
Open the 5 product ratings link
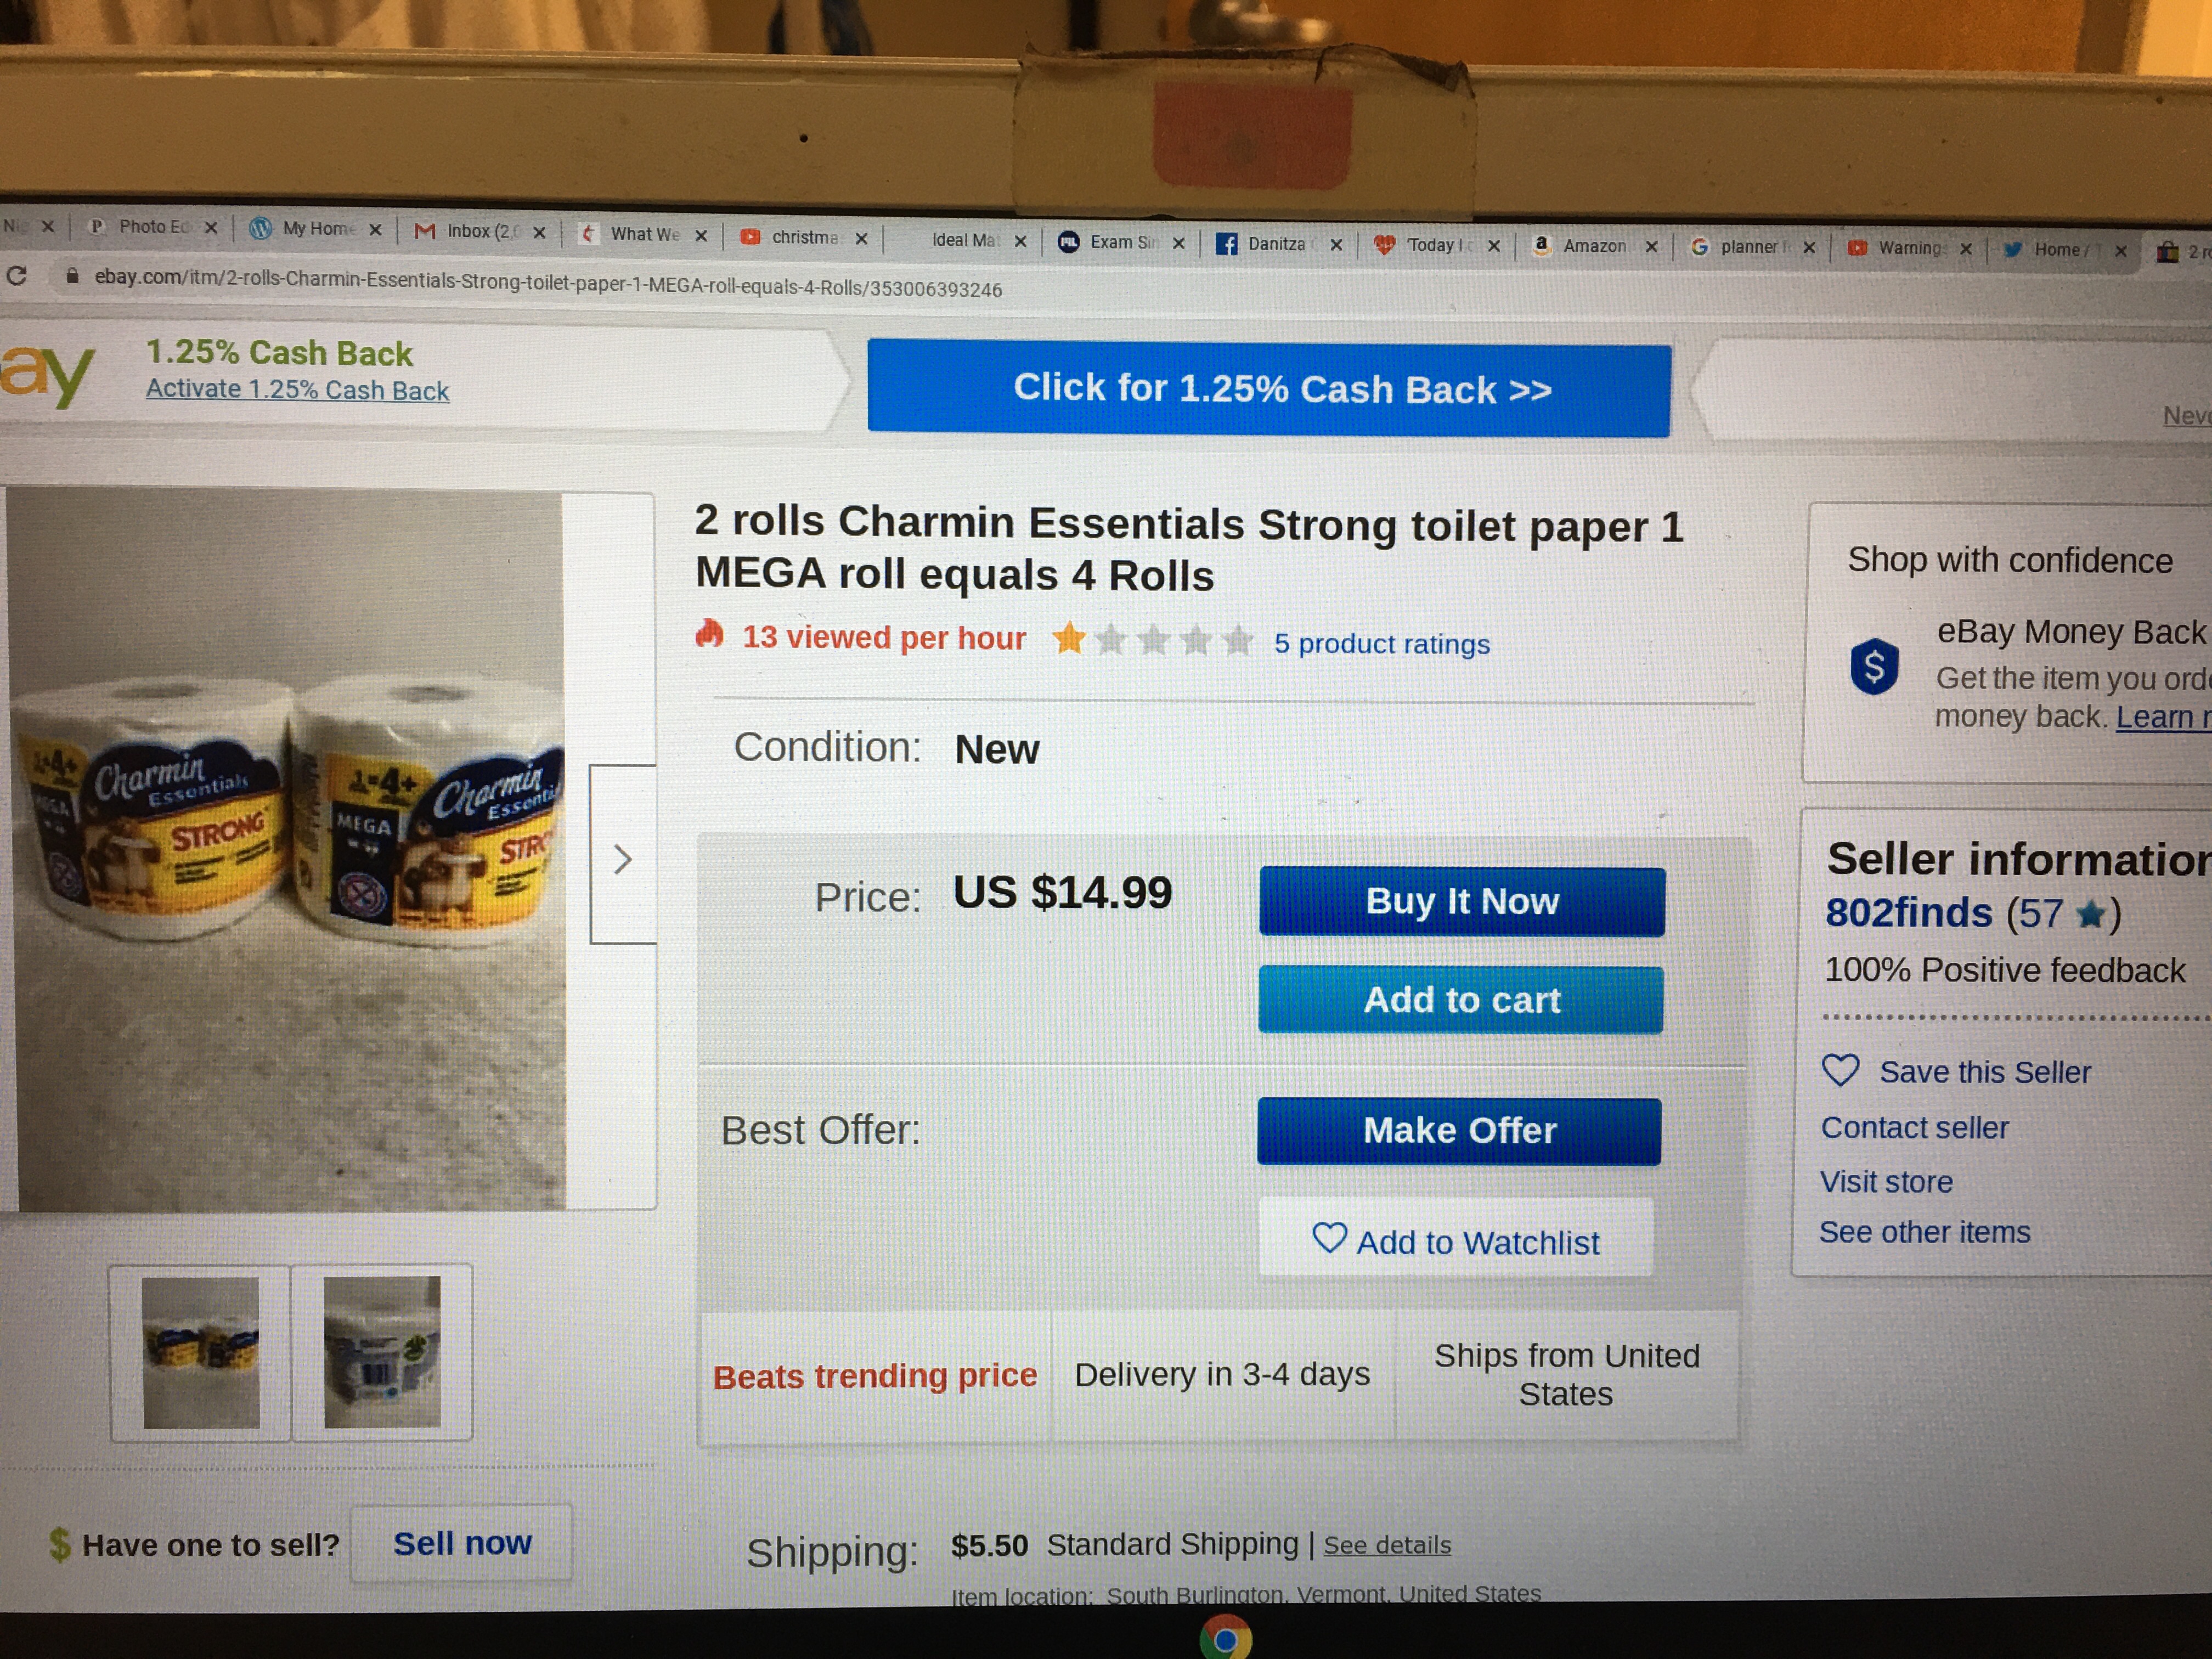click(1381, 644)
